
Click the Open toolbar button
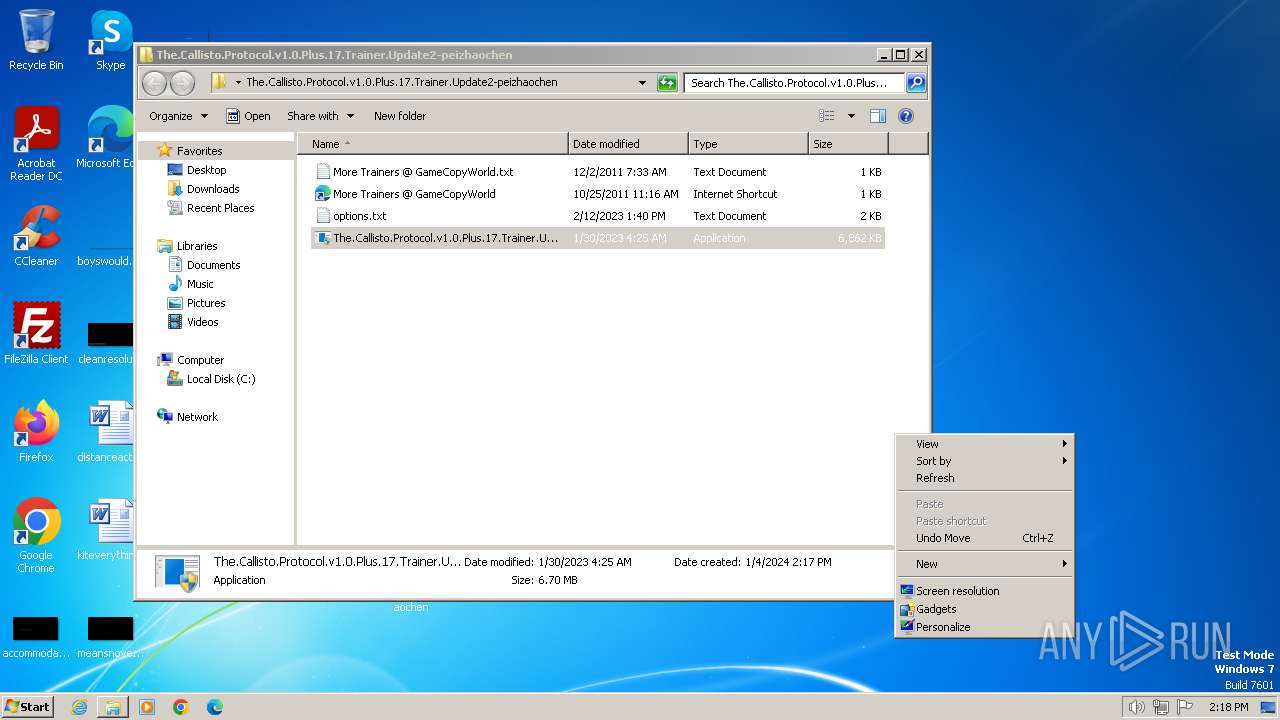(x=248, y=116)
